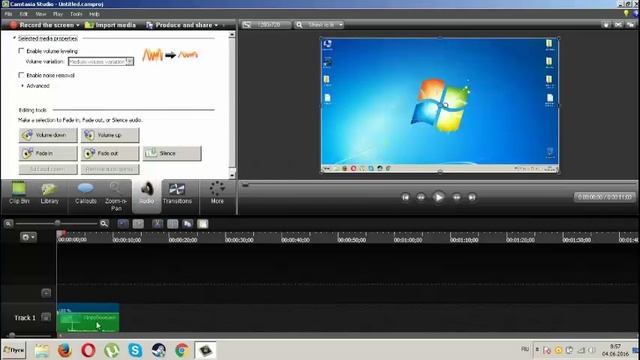Step backward one frame

[x=421, y=197]
